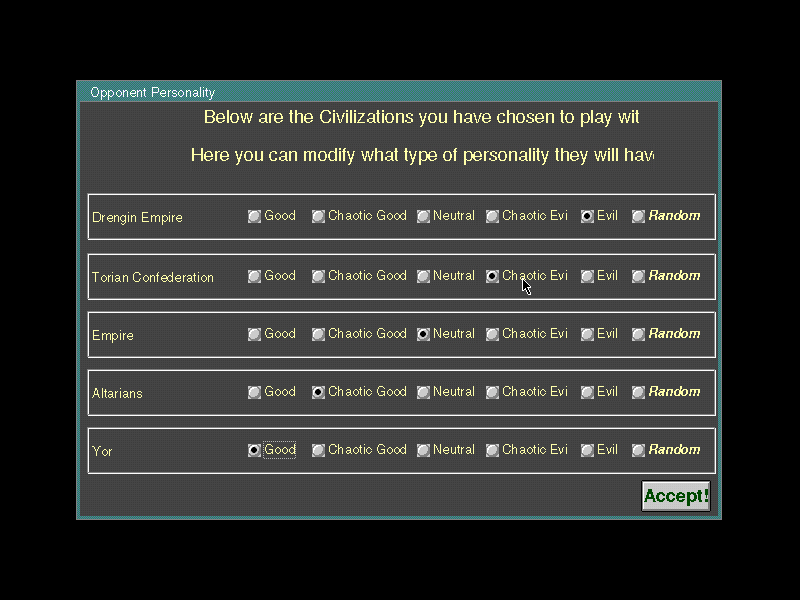This screenshot has width=800, height=600.
Task: Set Altarians personality to Neutral
Action: click(423, 392)
